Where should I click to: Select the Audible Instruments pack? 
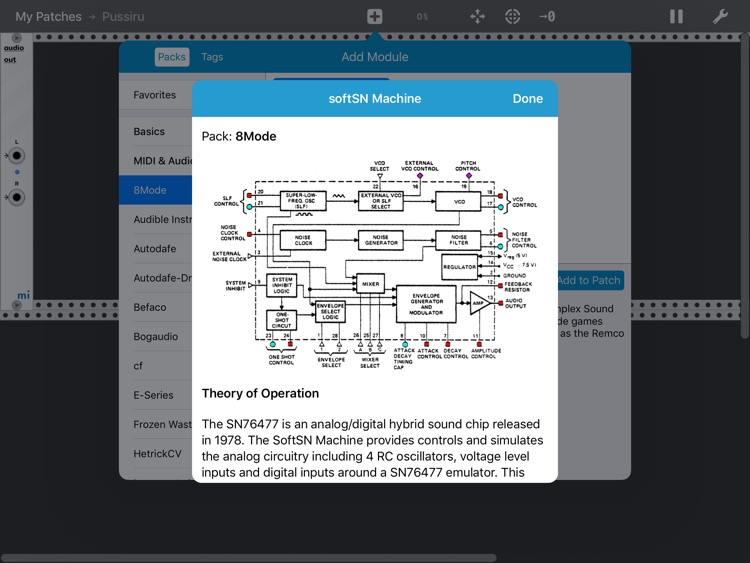tap(155, 220)
